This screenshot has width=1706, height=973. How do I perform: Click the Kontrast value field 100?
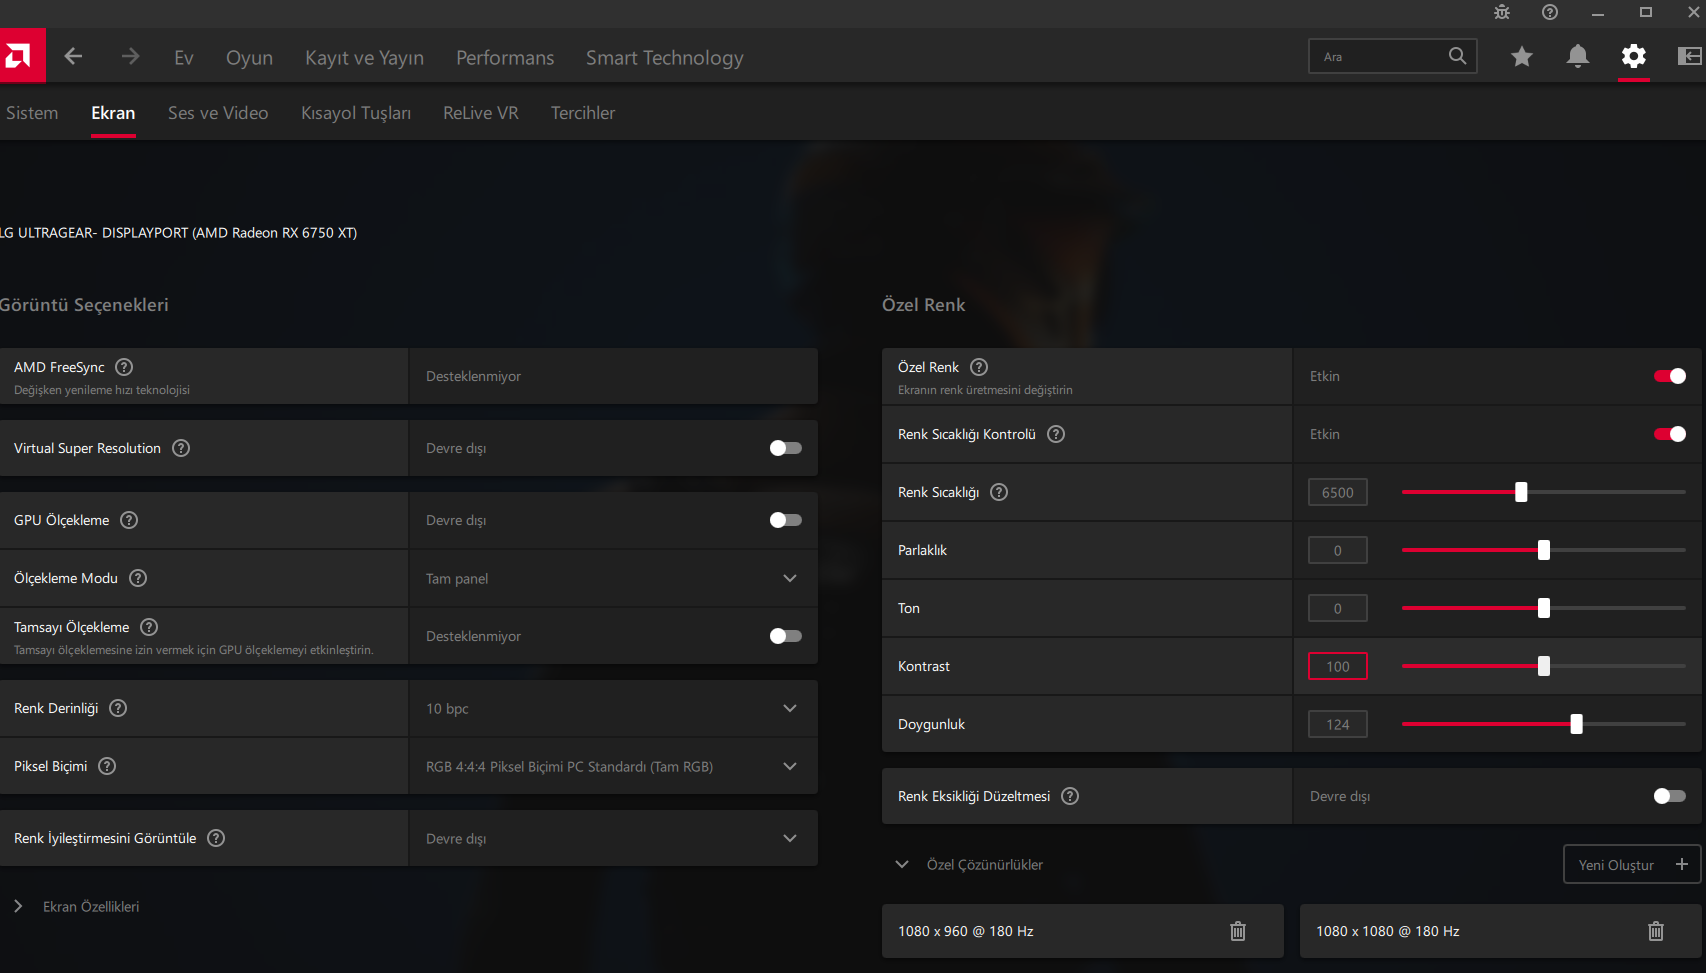pyautogui.click(x=1338, y=666)
